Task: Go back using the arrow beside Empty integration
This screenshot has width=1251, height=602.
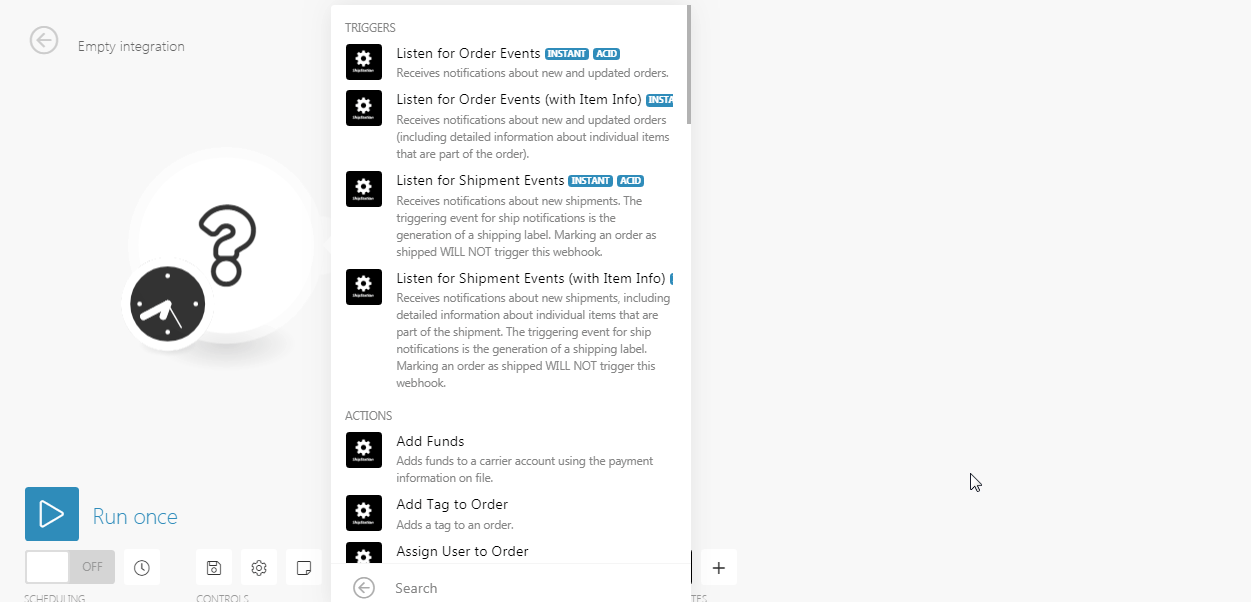Action: 44,40
